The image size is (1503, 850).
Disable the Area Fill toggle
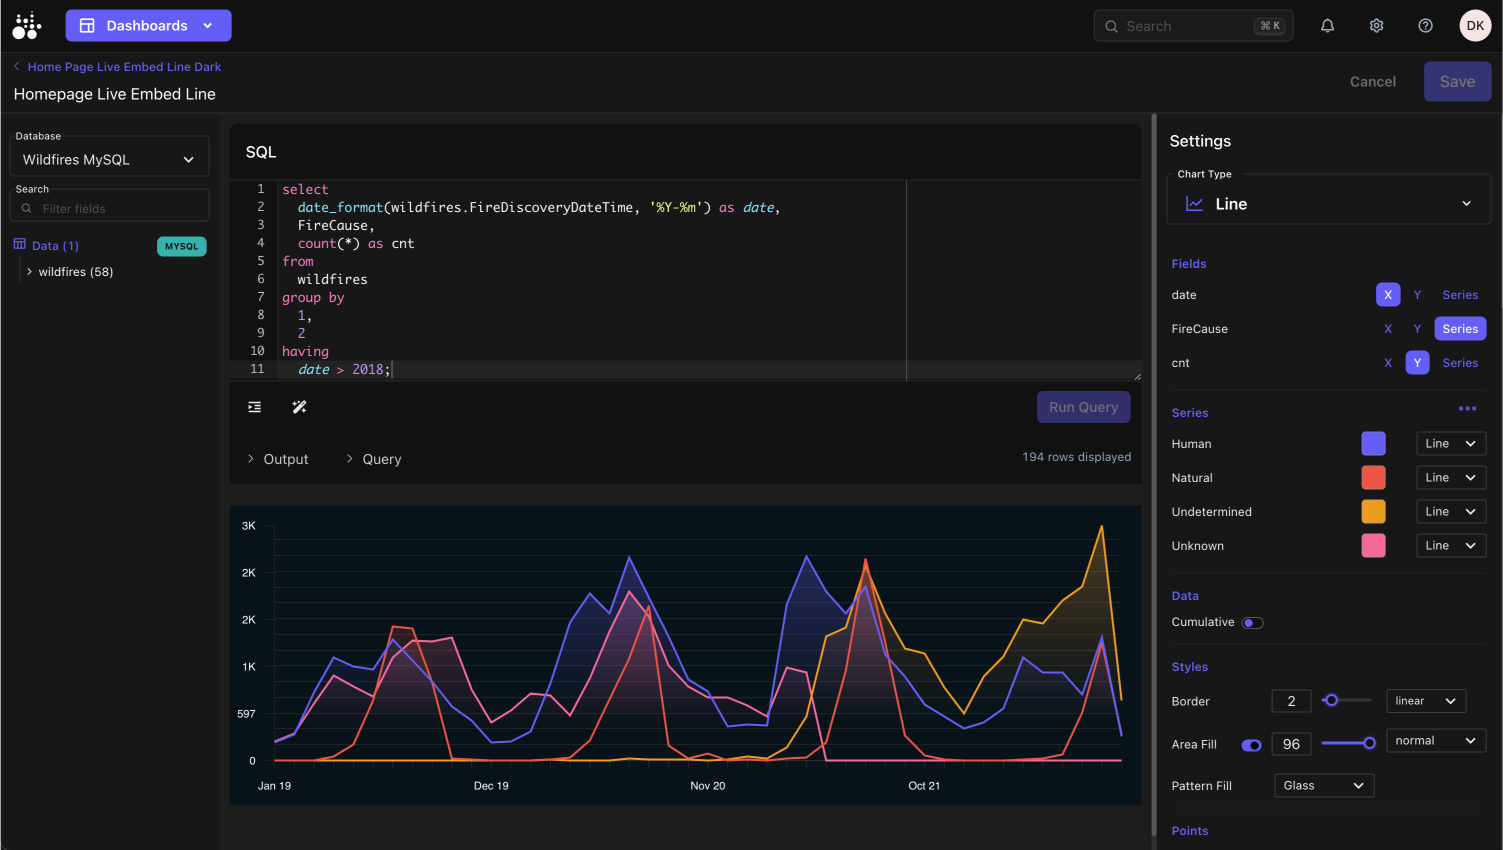(1251, 745)
